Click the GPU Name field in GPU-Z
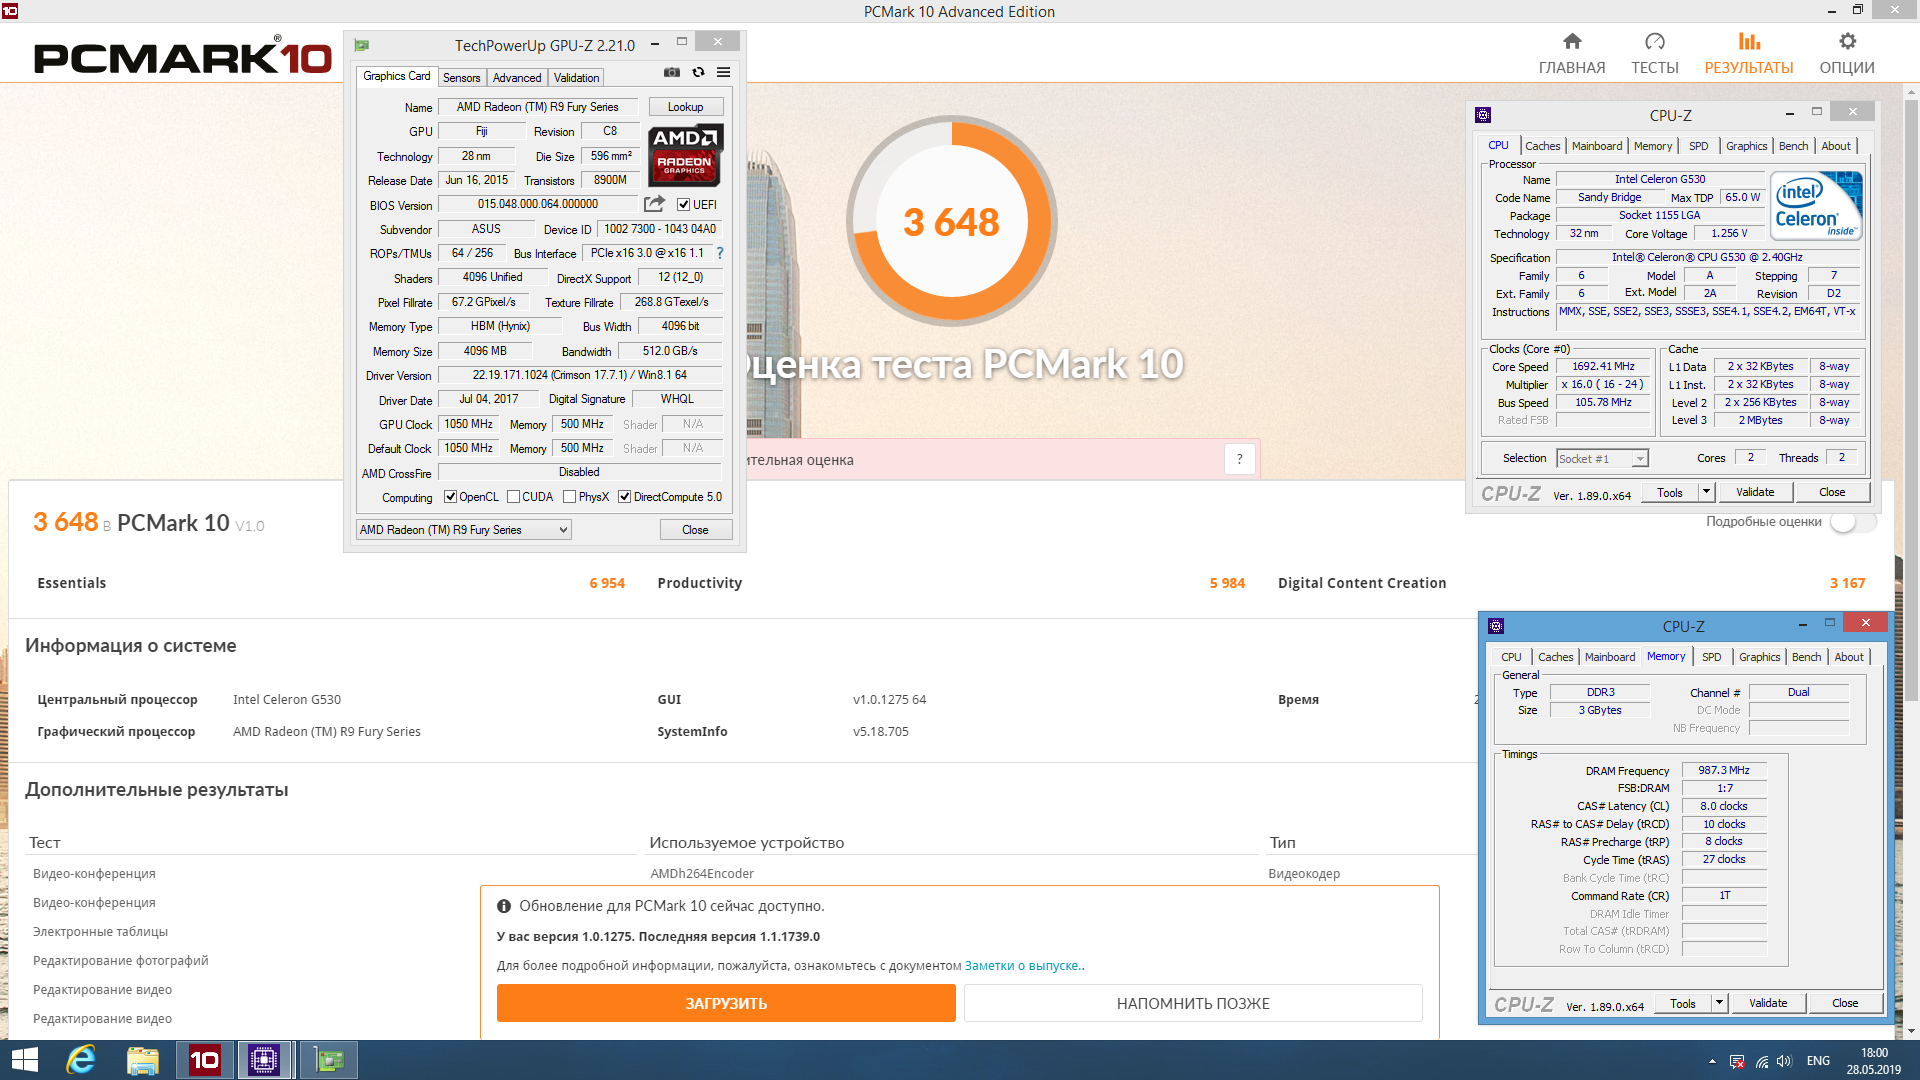The height and width of the screenshot is (1080, 1920). (x=538, y=107)
